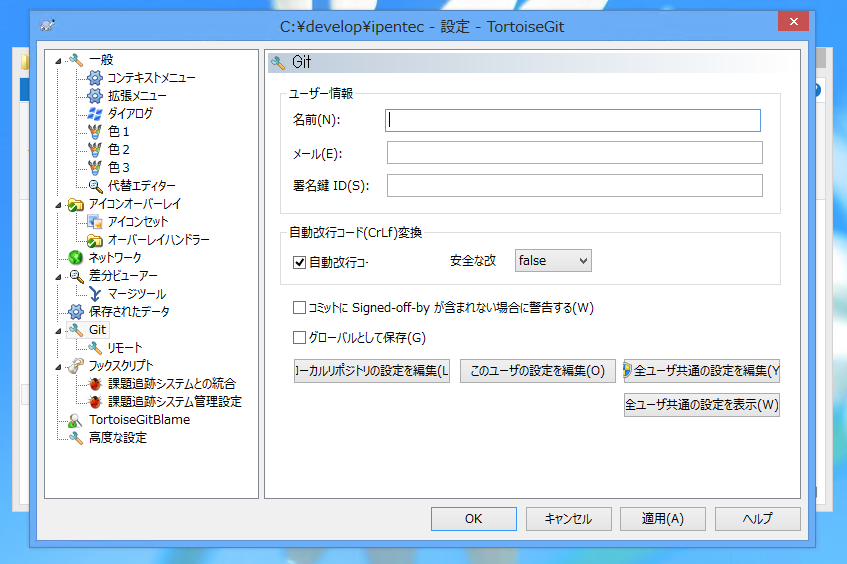The width and height of the screenshot is (847, 564).
Task: Close the TortoiseGit settings window
Action: point(794,22)
